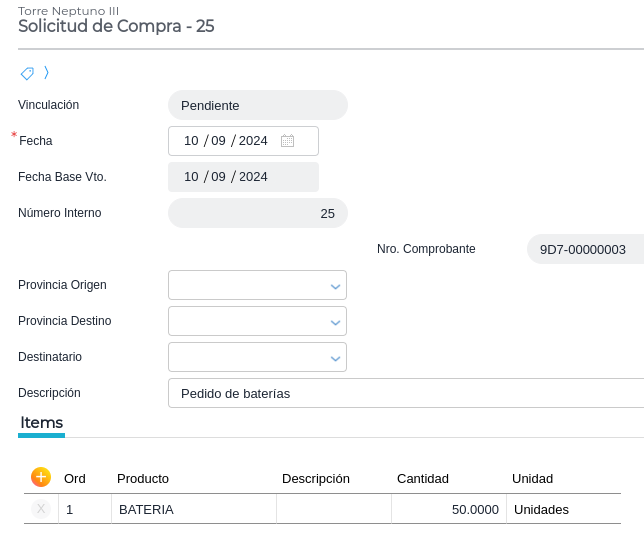This screenshot has width=644, height=545.
Task: Click the Vinculación Pendiente field
Action: [x=257, y=105]
